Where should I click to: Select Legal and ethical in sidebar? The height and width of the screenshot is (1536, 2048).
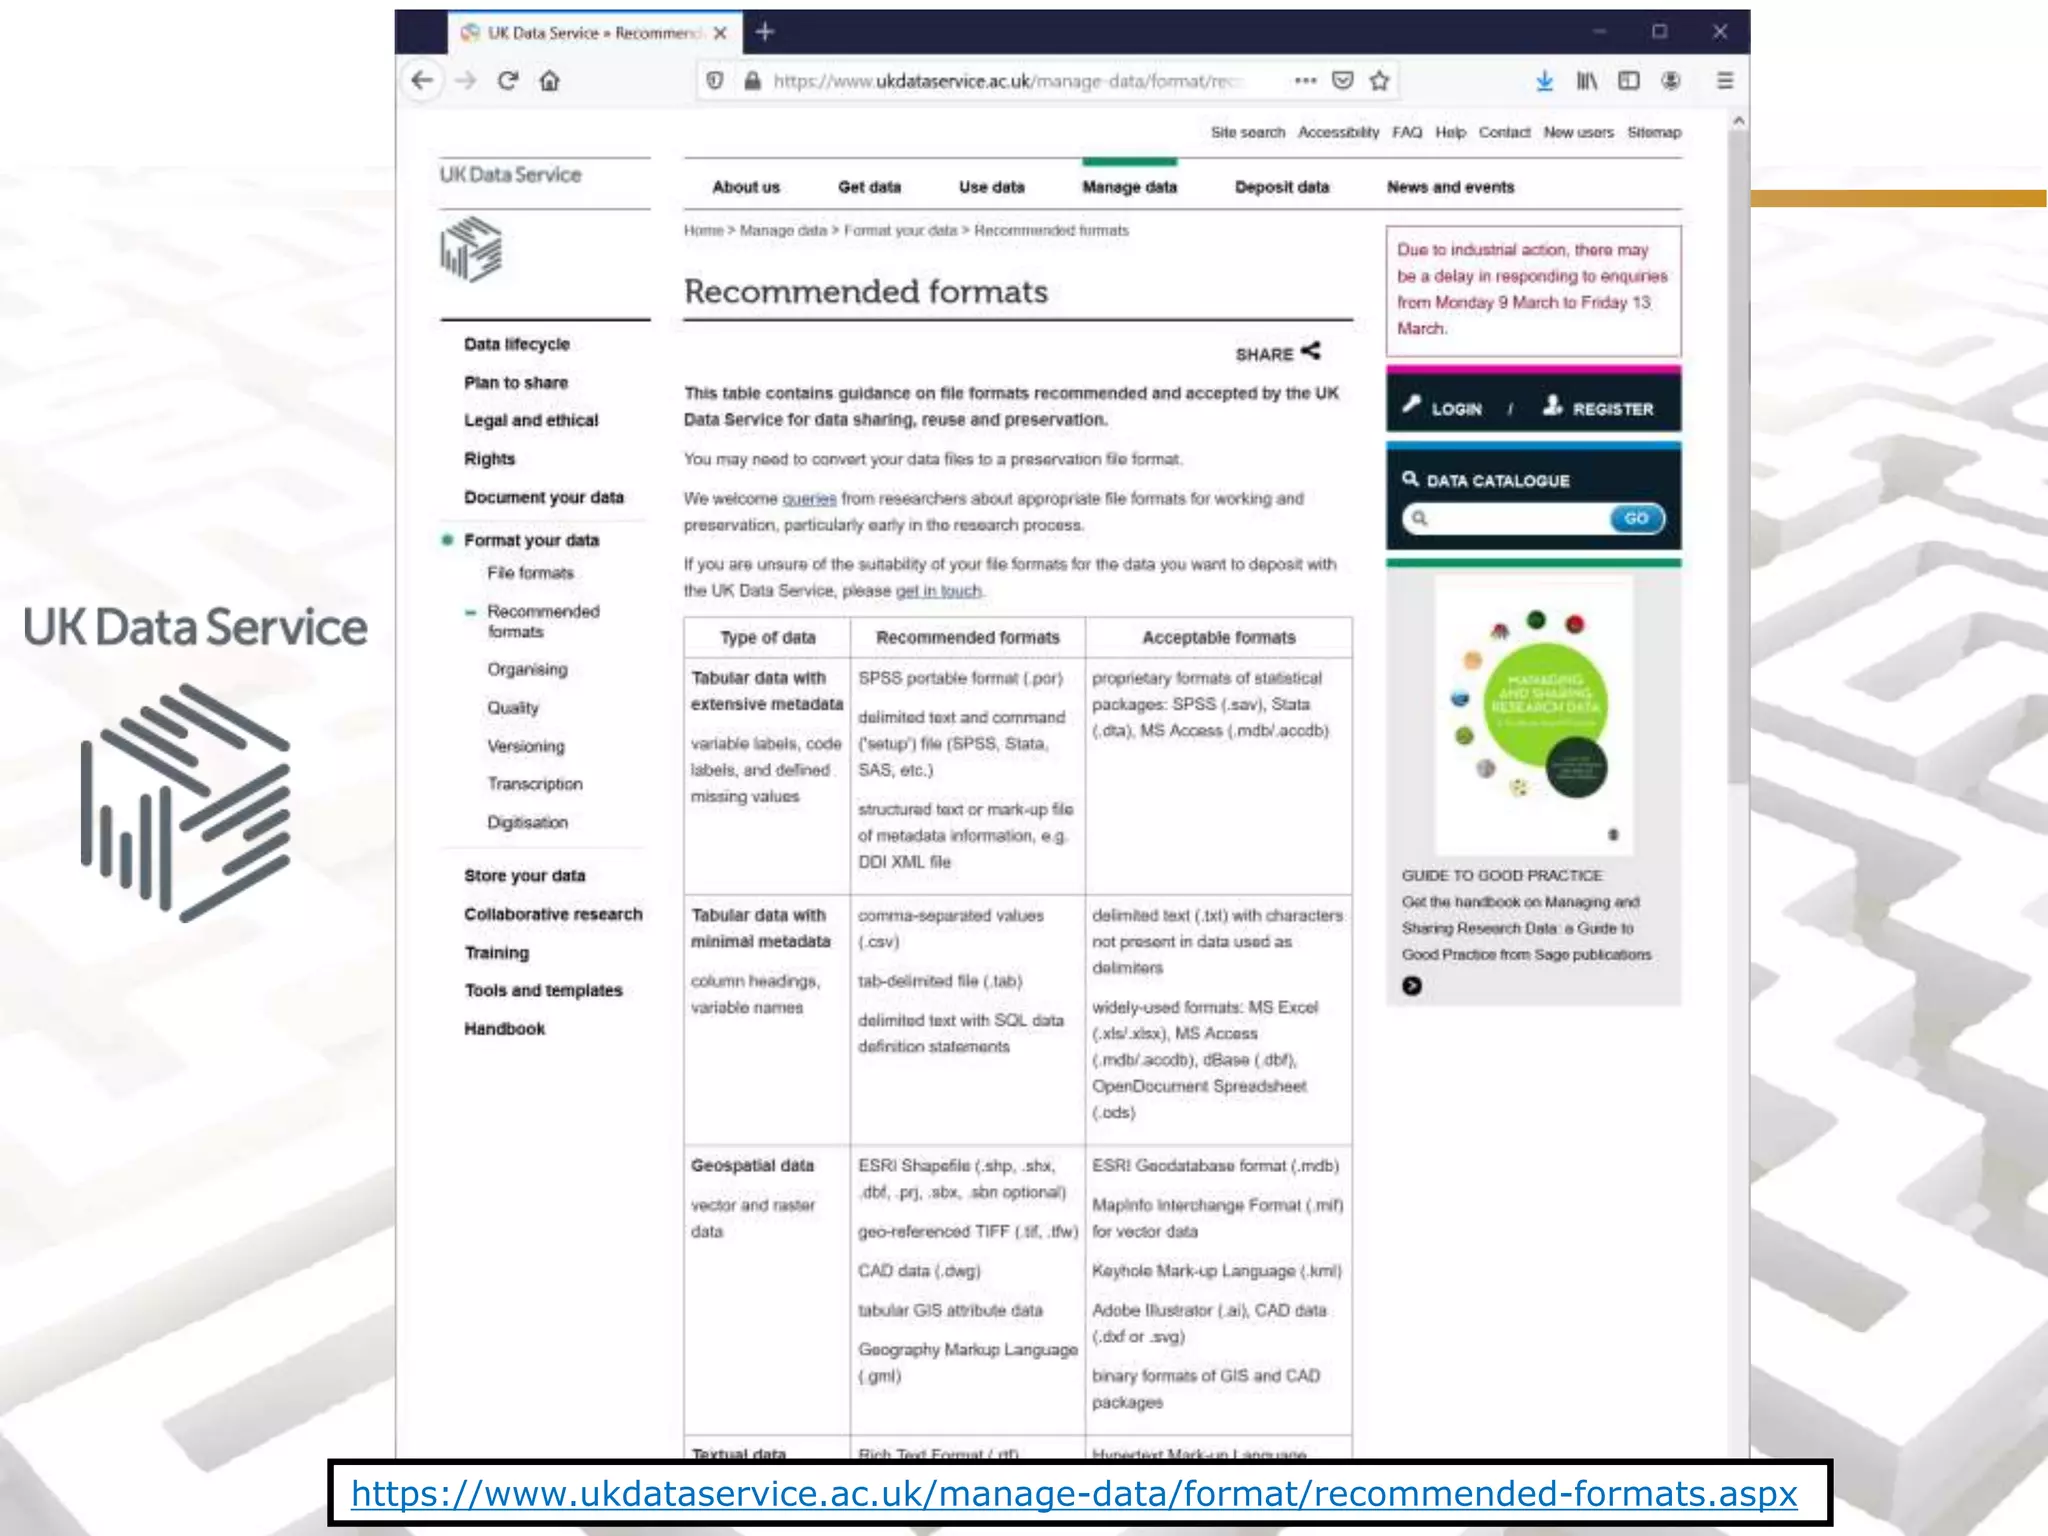pos(531,420)
